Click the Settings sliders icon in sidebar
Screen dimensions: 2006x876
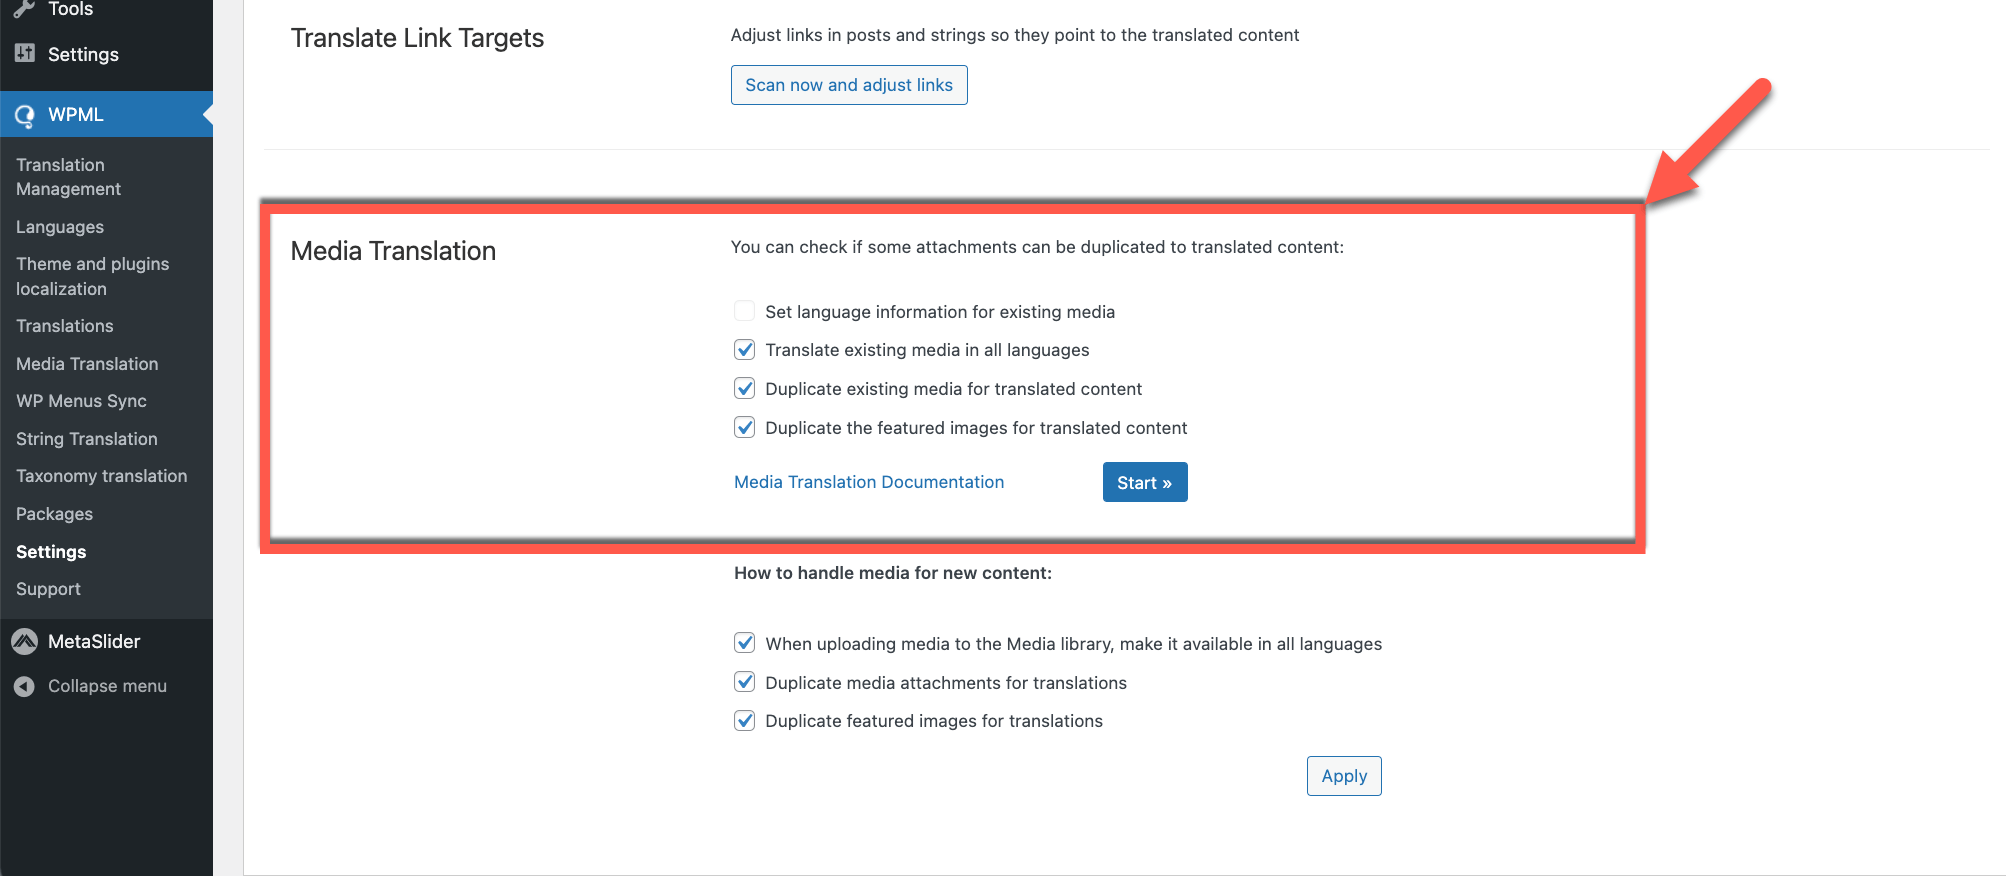pyautogui.click(x=25, y=54)
